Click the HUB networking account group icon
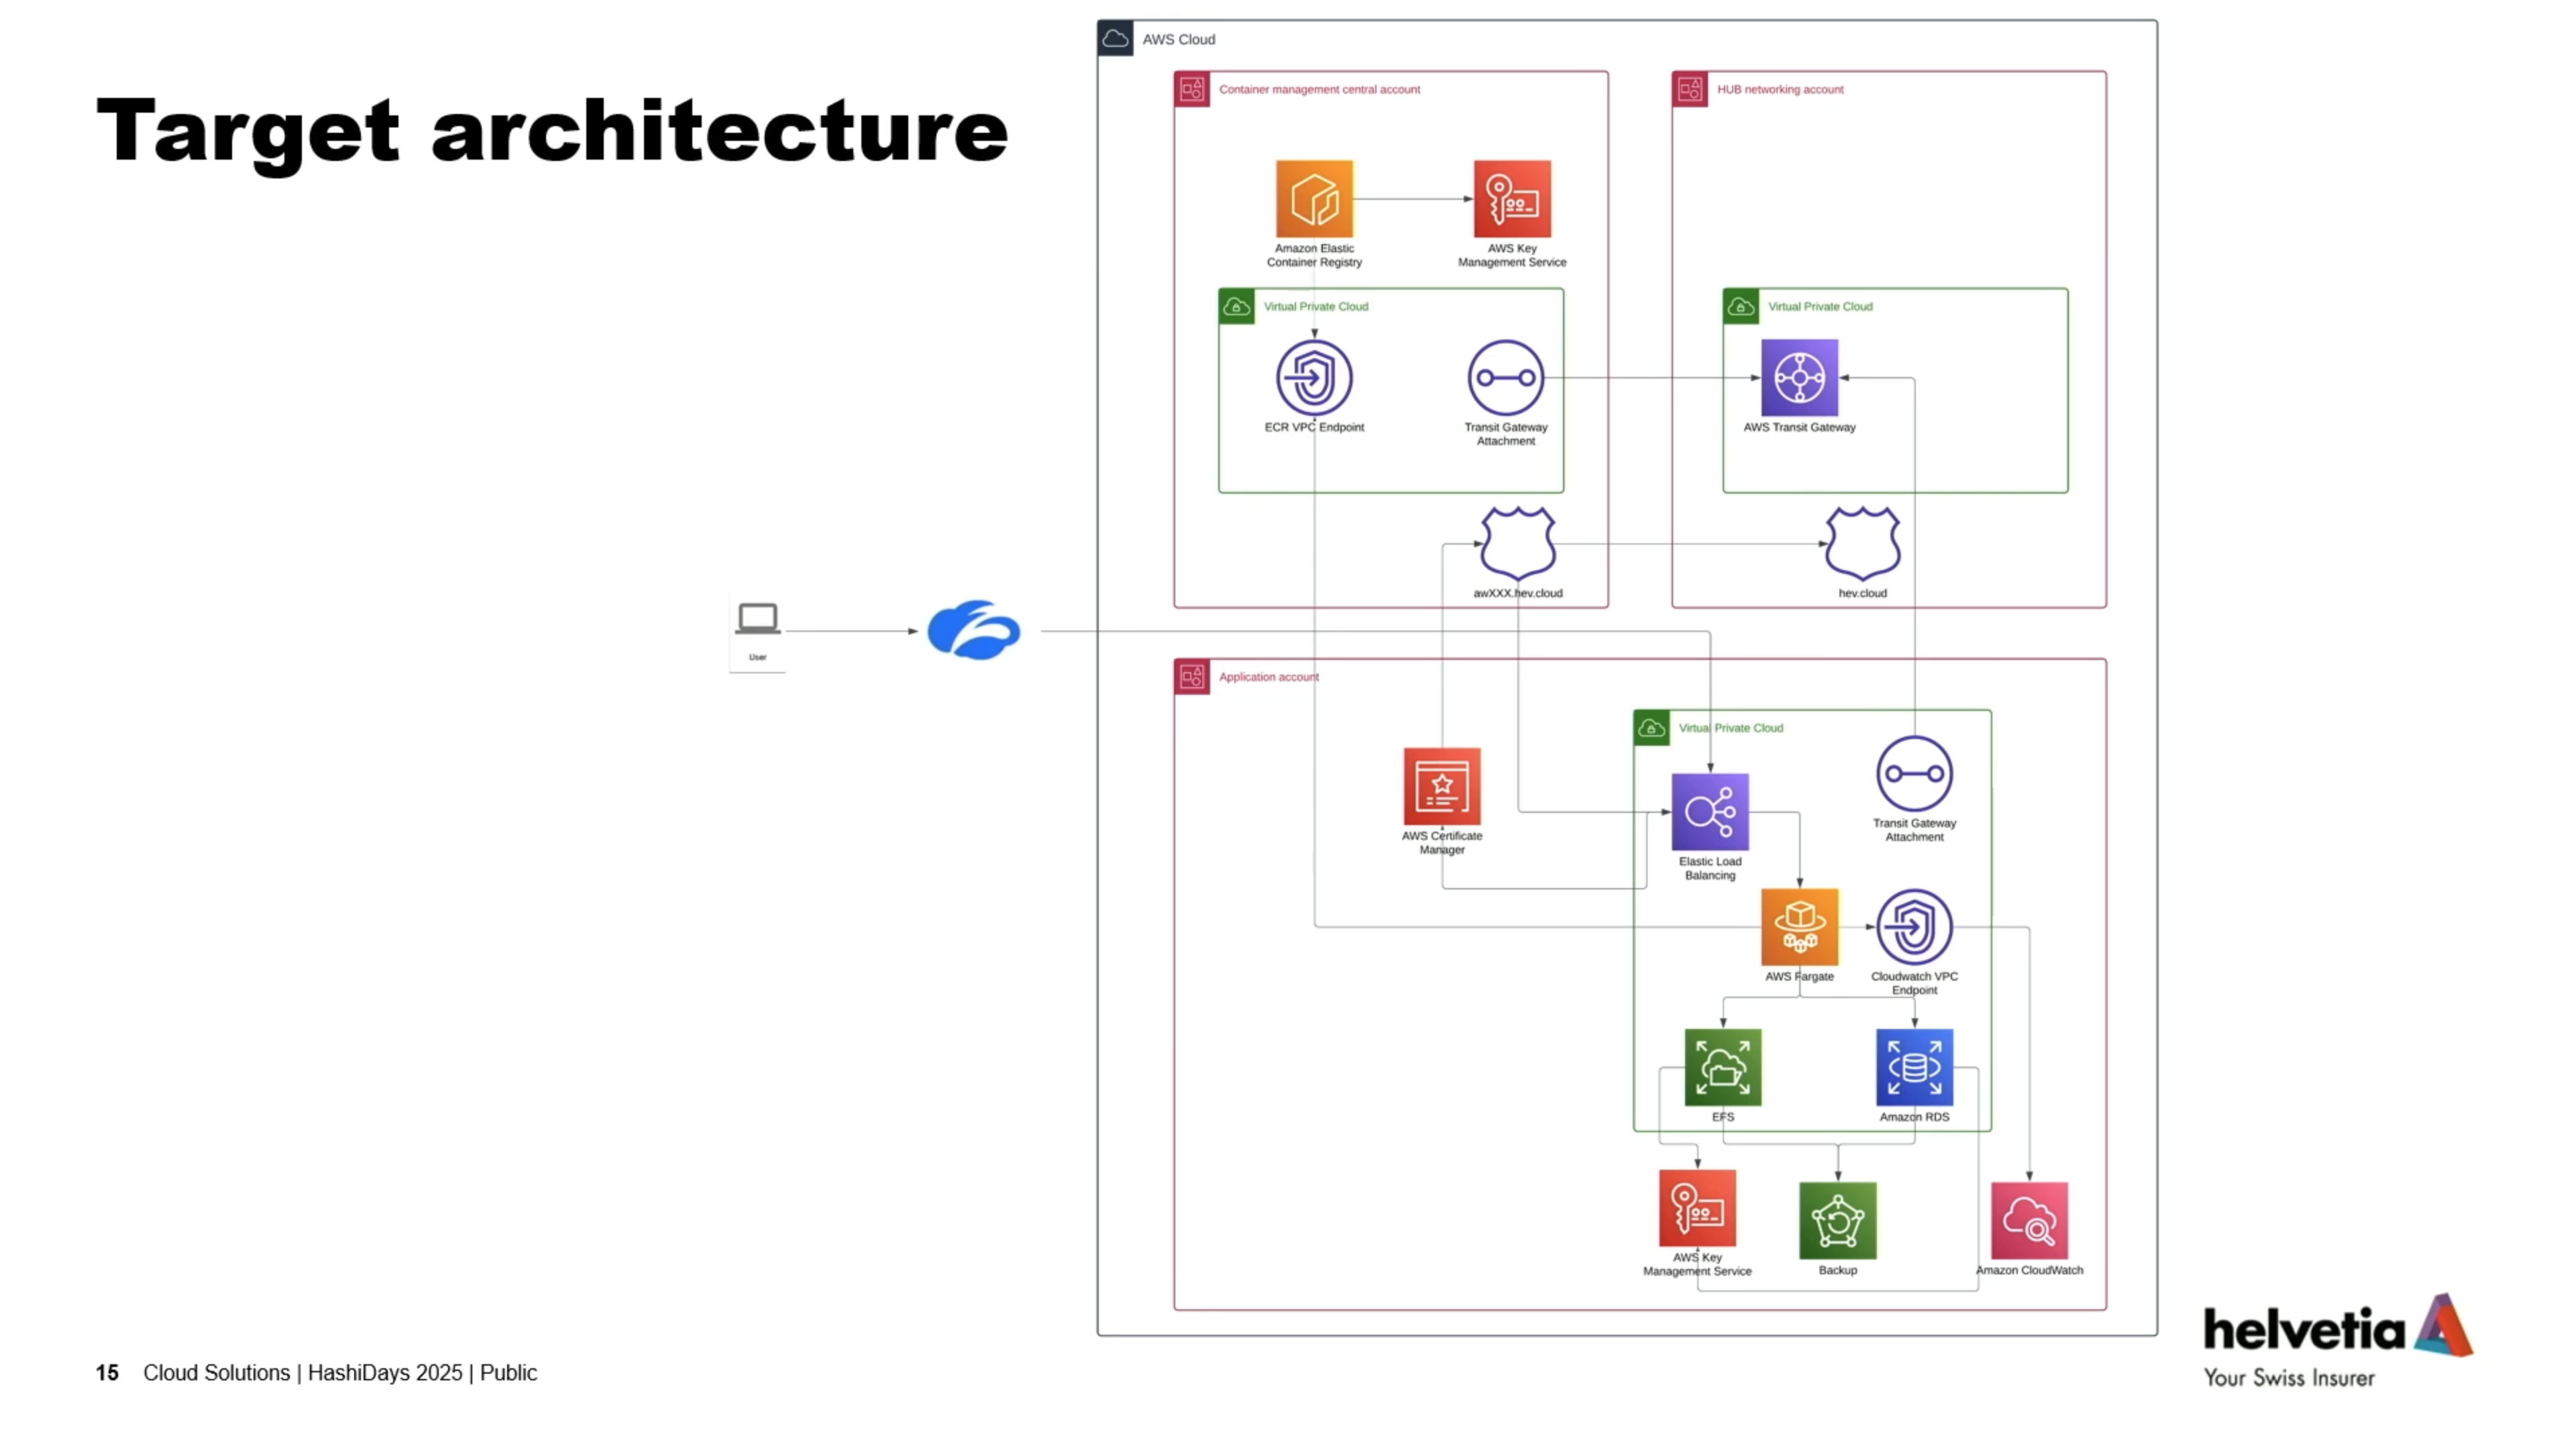The width and height of the screenshot is (2576, 1434). pos(1690,89)
